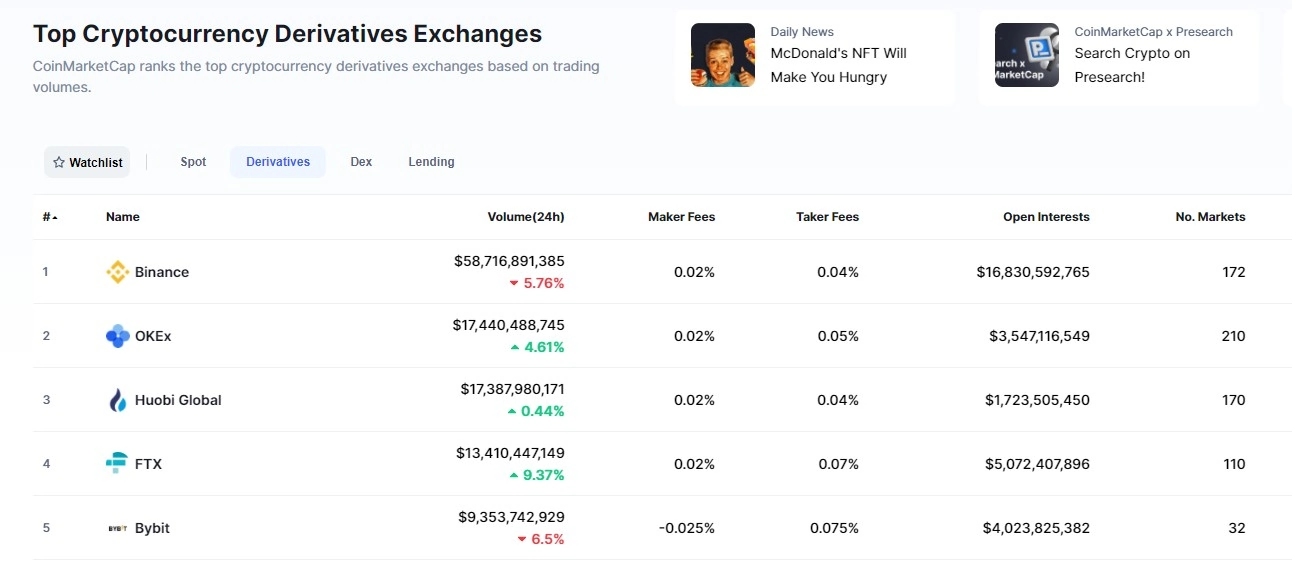Open 'Search Crypto on Presearch!' headline
The width and height of the screenshot is (1292, 561).
[x=1132, y=65]
